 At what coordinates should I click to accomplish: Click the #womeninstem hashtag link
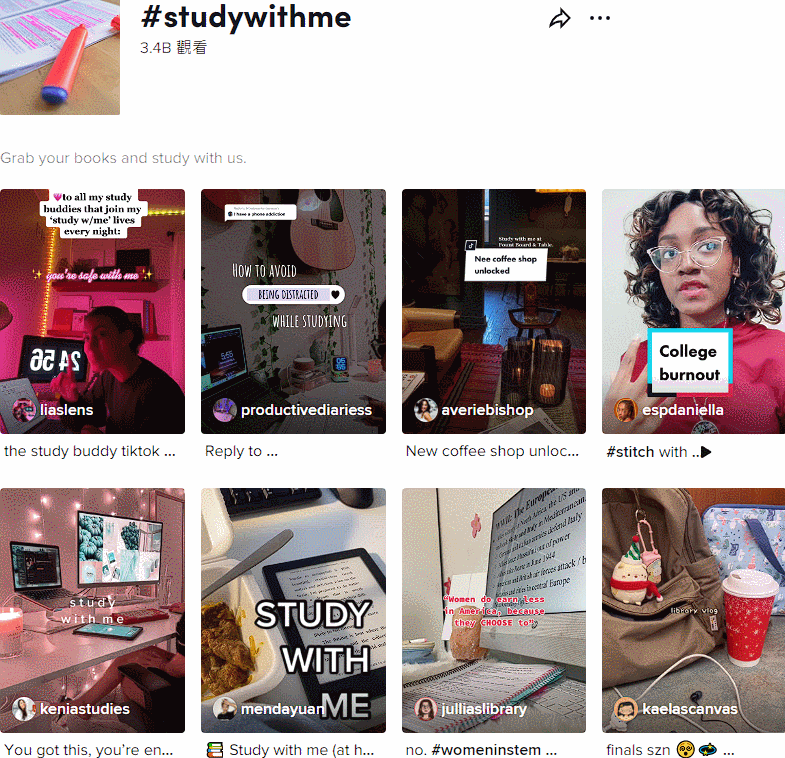click(x=486, y=750)
